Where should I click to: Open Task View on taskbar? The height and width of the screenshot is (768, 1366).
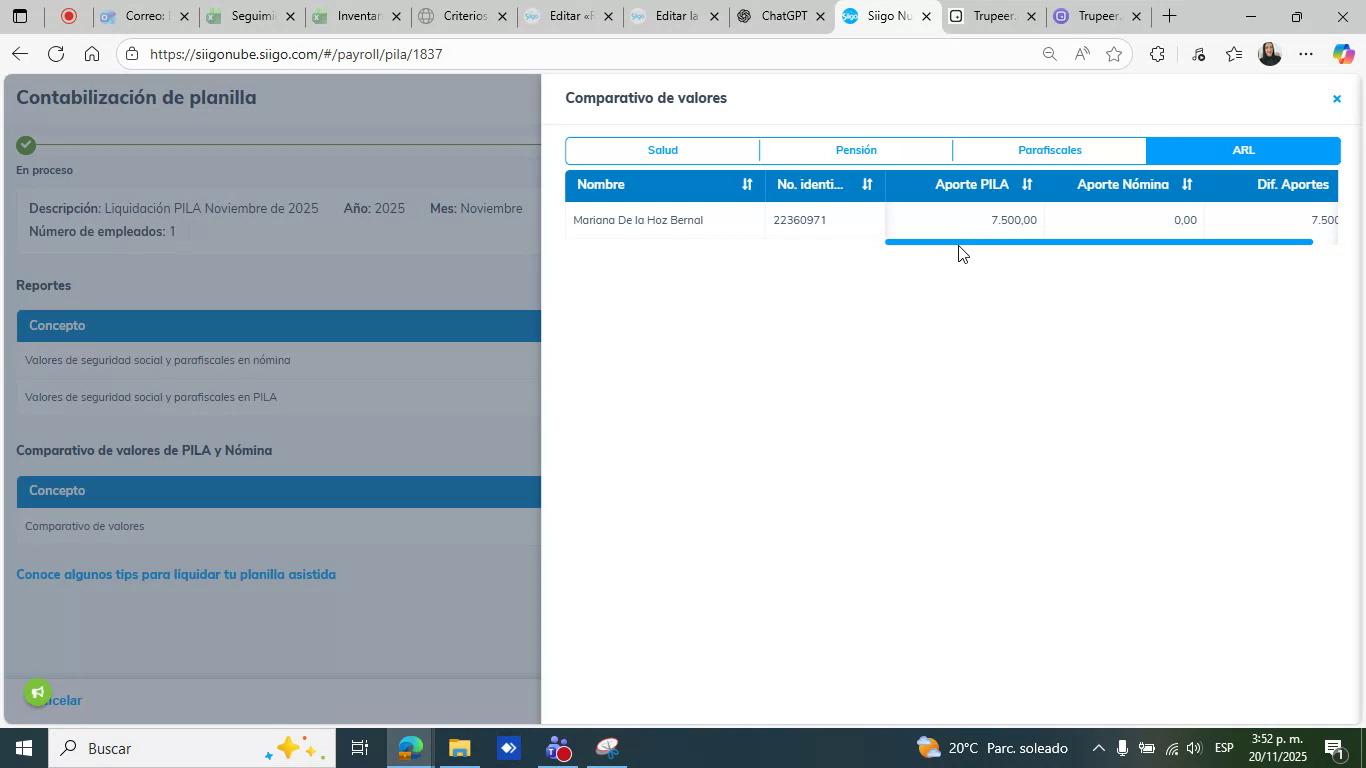[360, 748]
